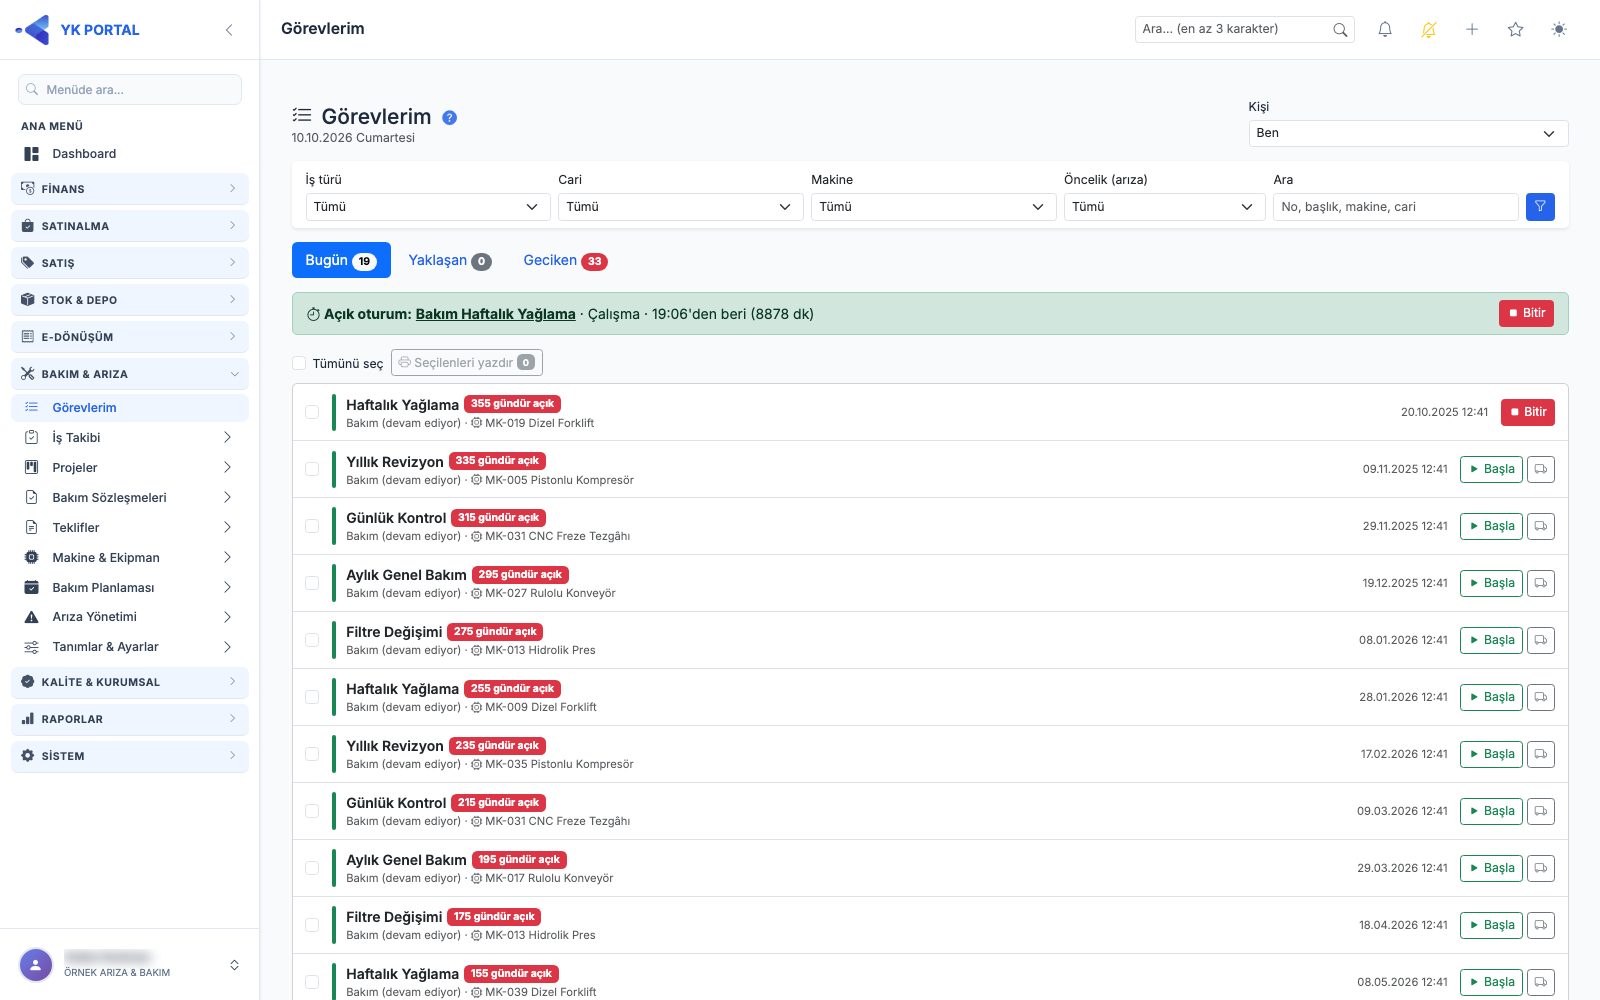This screenshot has height=1000, width=1600.
Task: Click Seçilenleri yazdır button
Action: (467, 363)
